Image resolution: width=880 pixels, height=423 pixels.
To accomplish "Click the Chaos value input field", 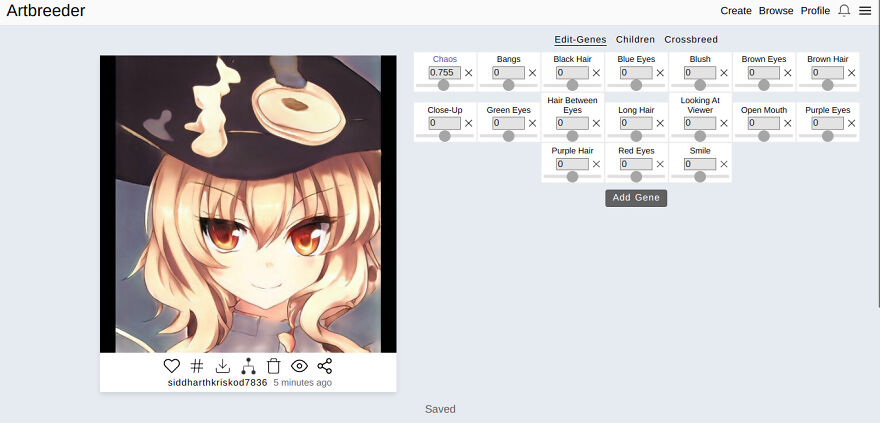I will point(445,73).
